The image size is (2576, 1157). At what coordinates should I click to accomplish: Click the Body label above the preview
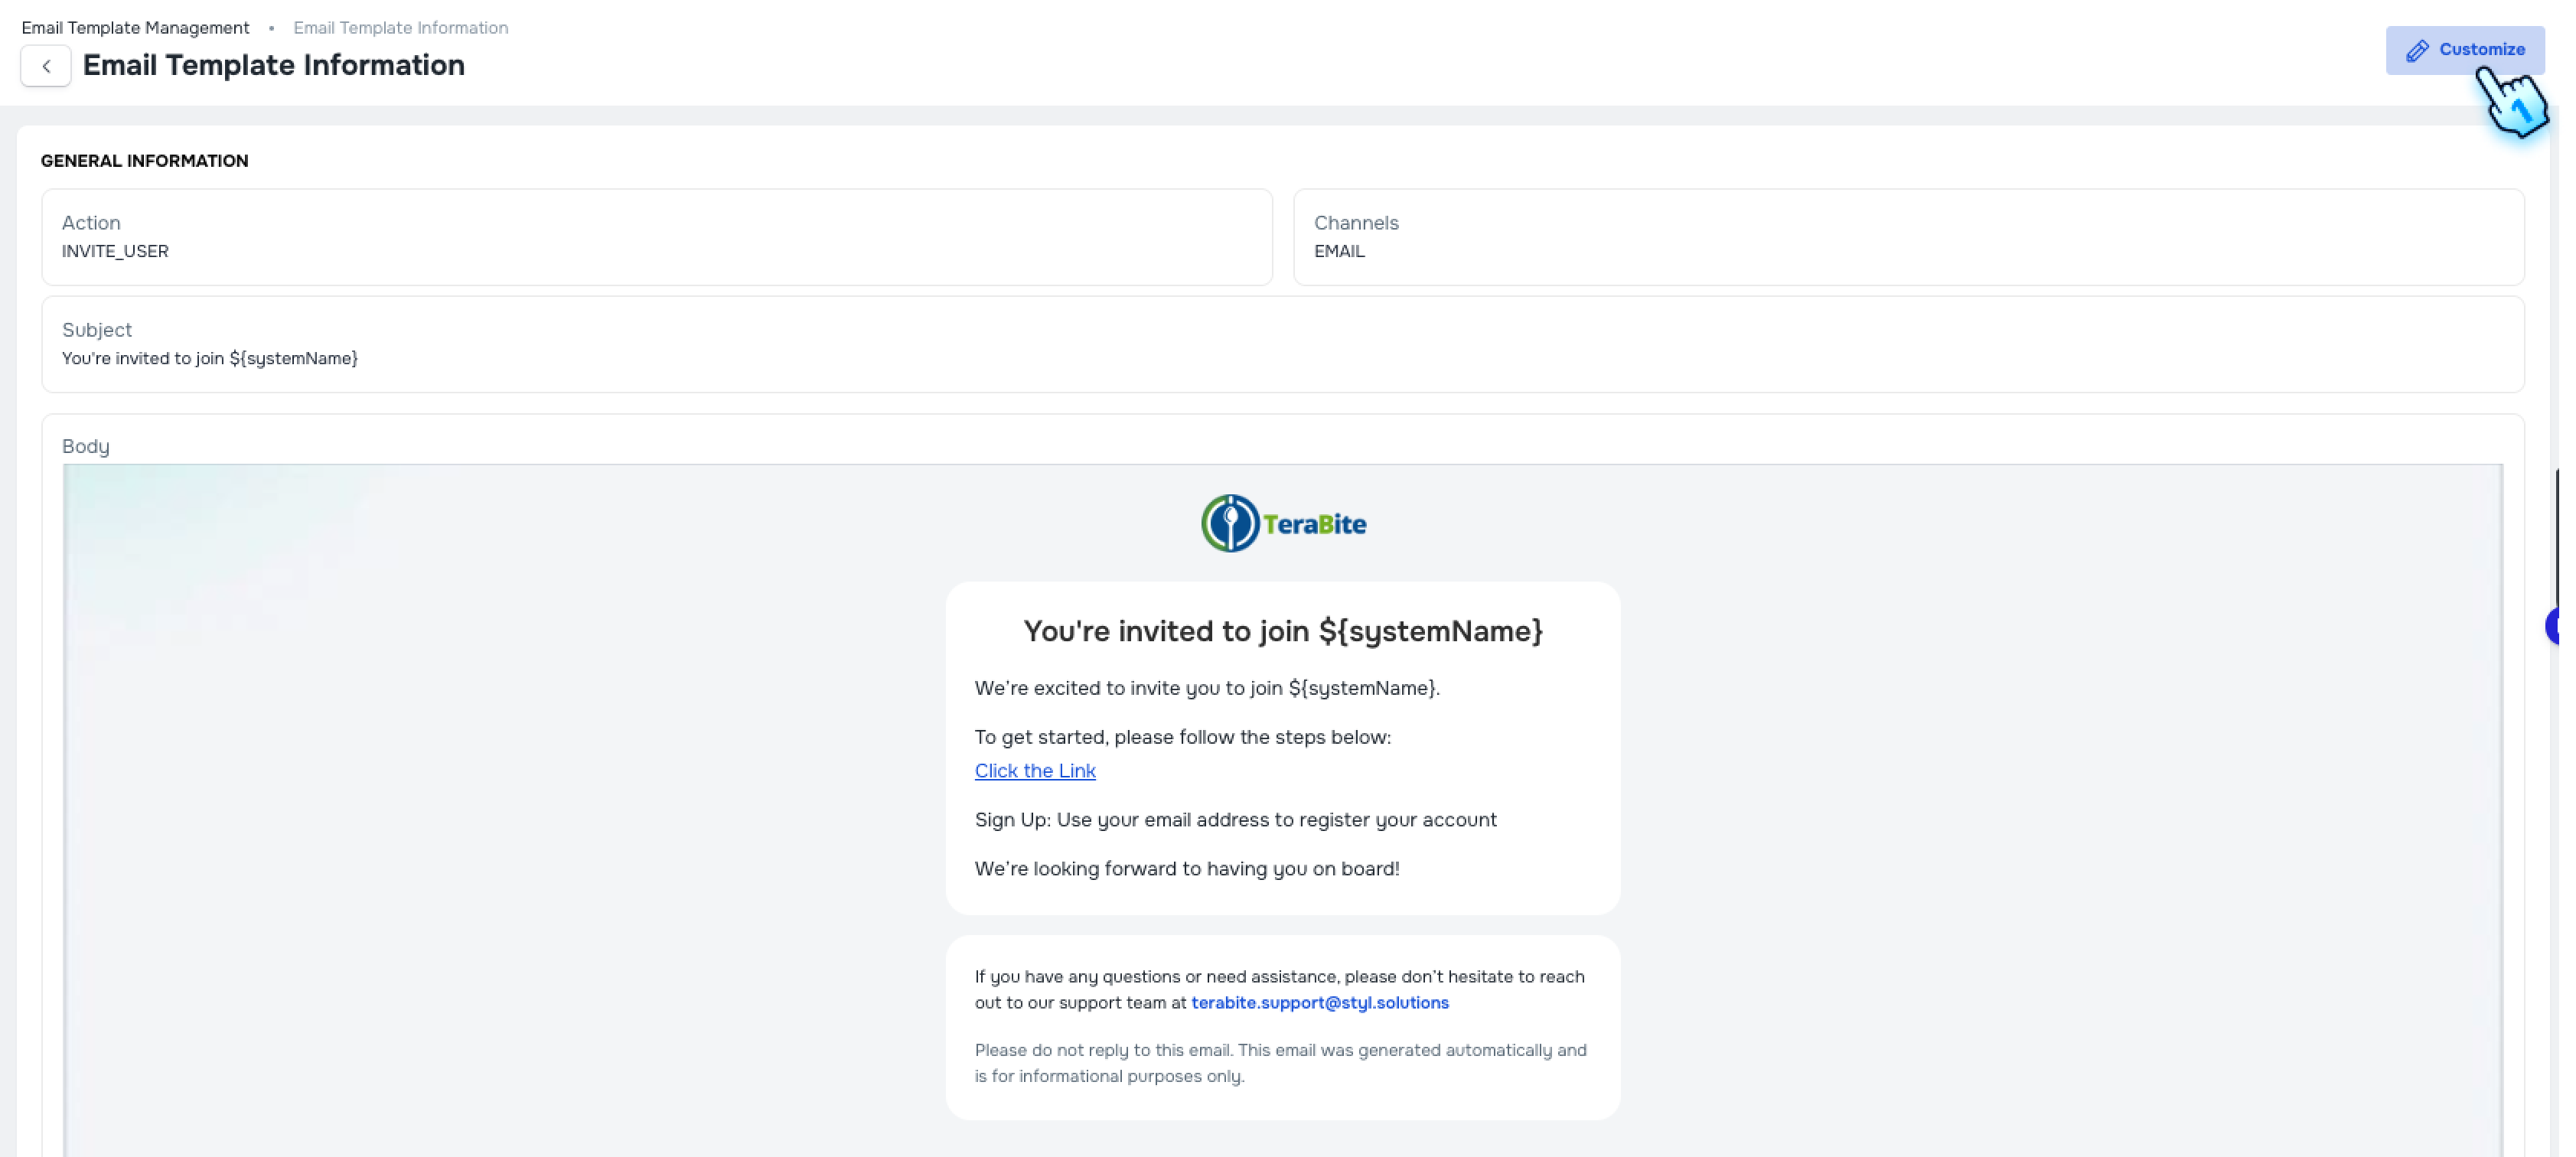[x=85, y=446]
